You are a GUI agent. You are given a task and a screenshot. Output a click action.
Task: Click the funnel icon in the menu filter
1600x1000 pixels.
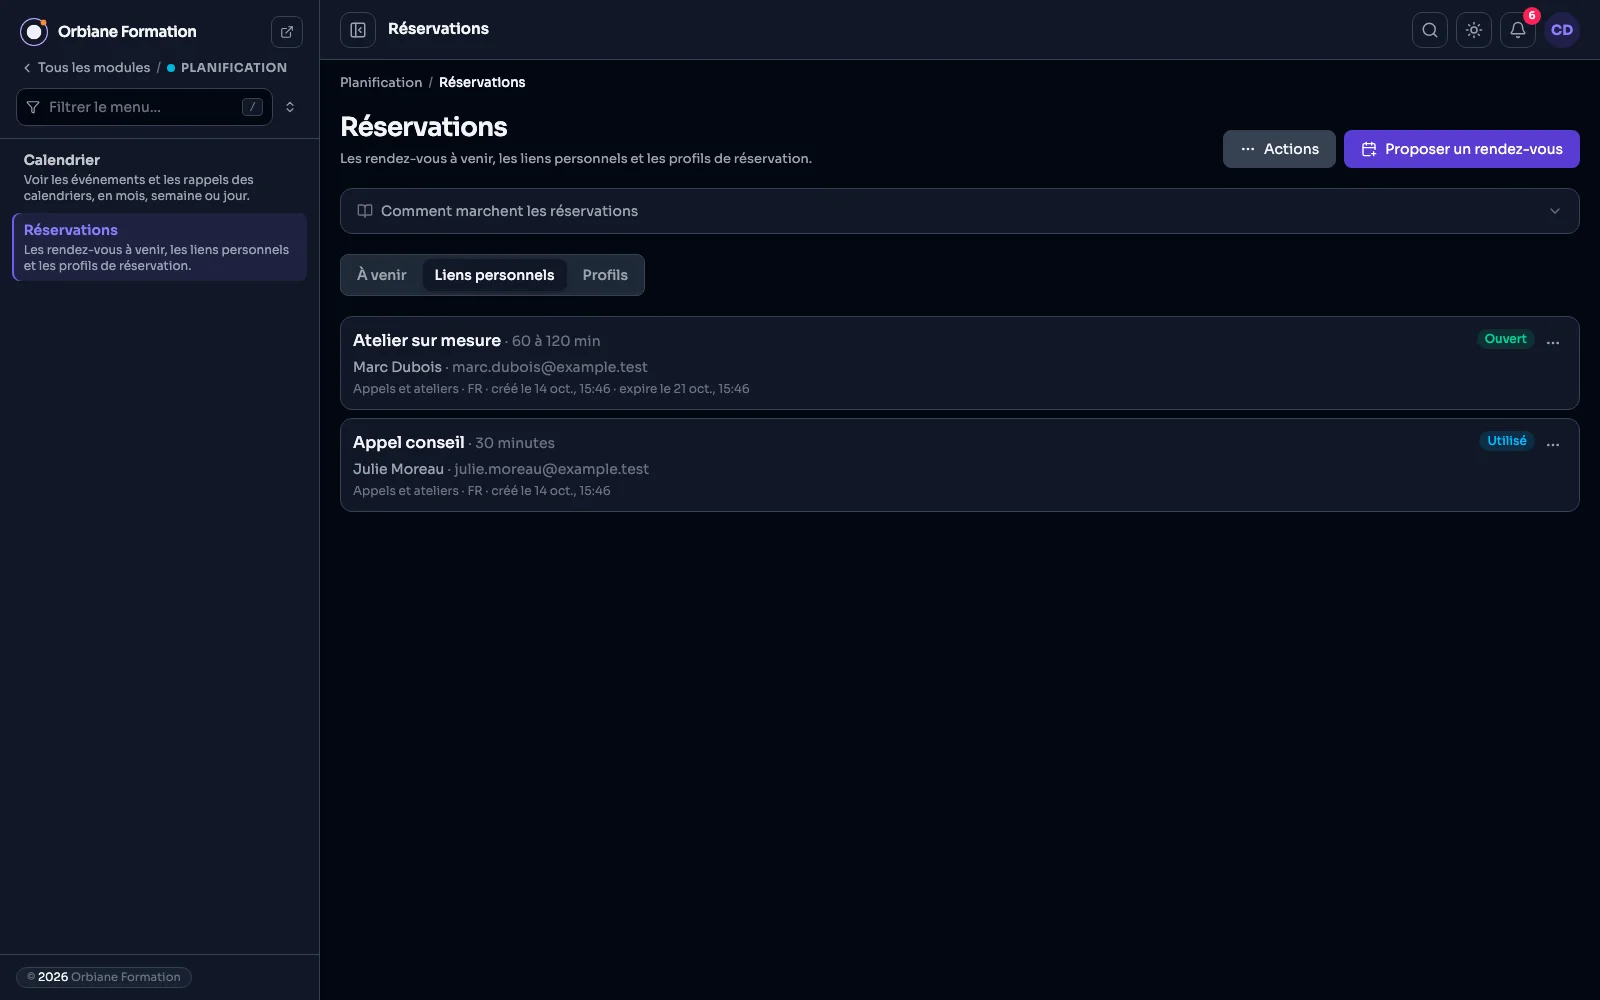pos(33,107)
